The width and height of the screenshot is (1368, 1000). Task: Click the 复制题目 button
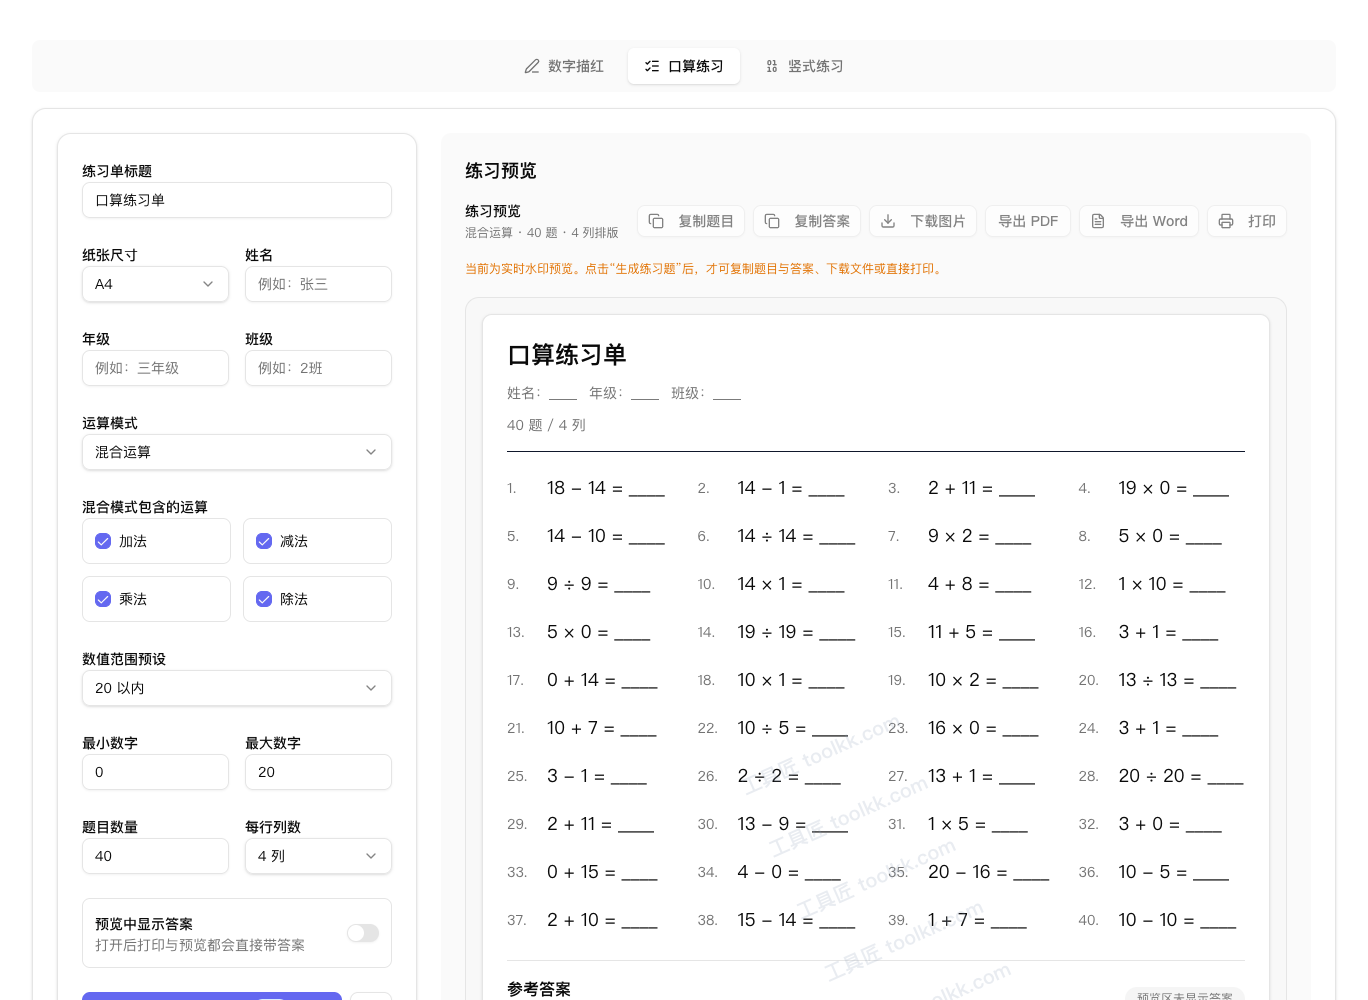click(x=691, y=221)
